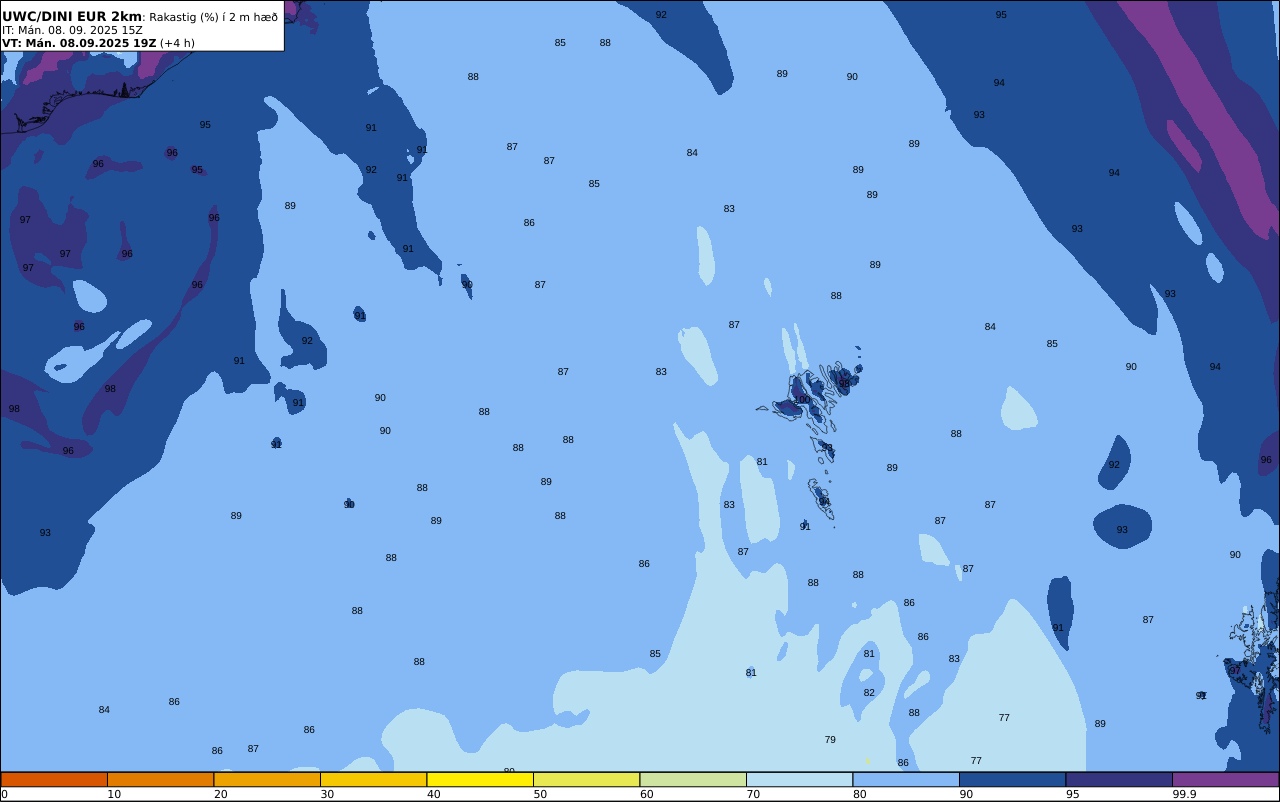
Task: Select the medium blue 80–90 legend swatch
Action: (906, 779)
